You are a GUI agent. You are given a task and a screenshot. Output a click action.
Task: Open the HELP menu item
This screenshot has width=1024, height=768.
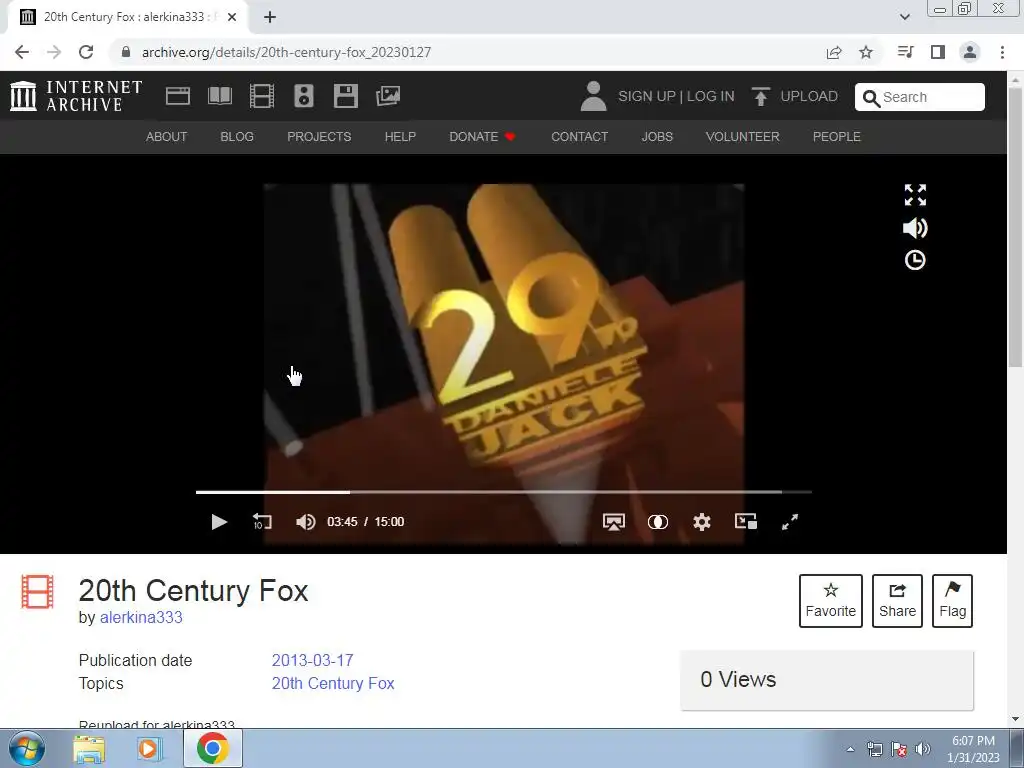(x=400, y=136)
